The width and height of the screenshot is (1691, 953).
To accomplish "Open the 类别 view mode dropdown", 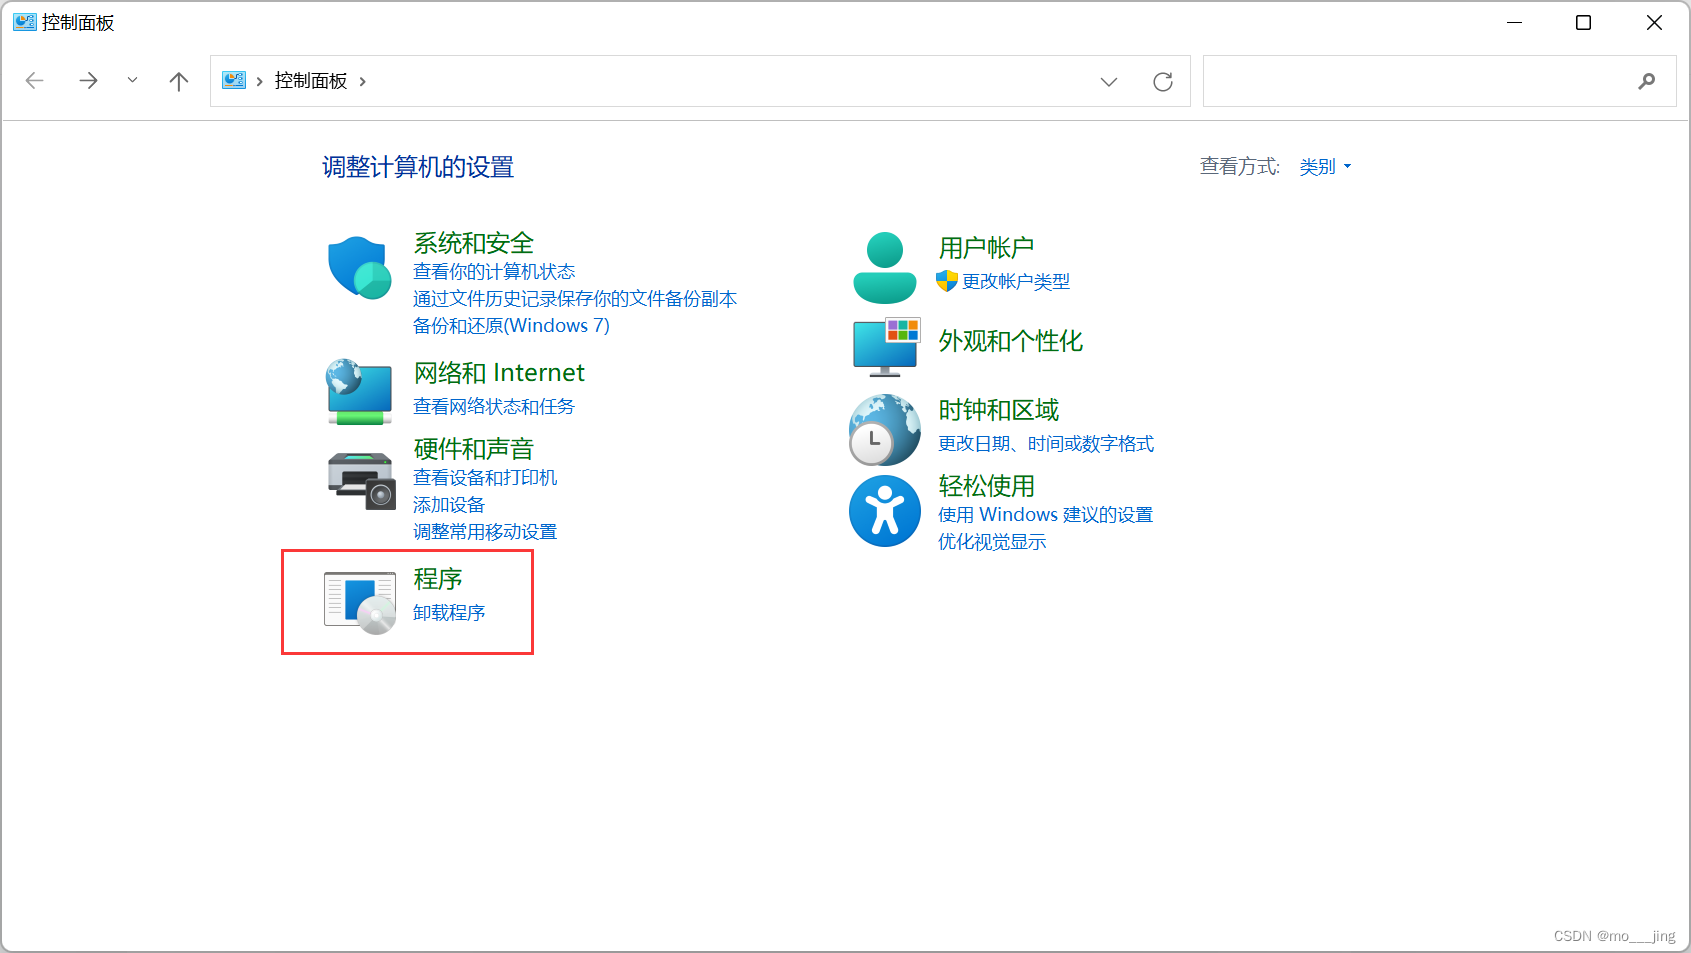I will 1324,166.
